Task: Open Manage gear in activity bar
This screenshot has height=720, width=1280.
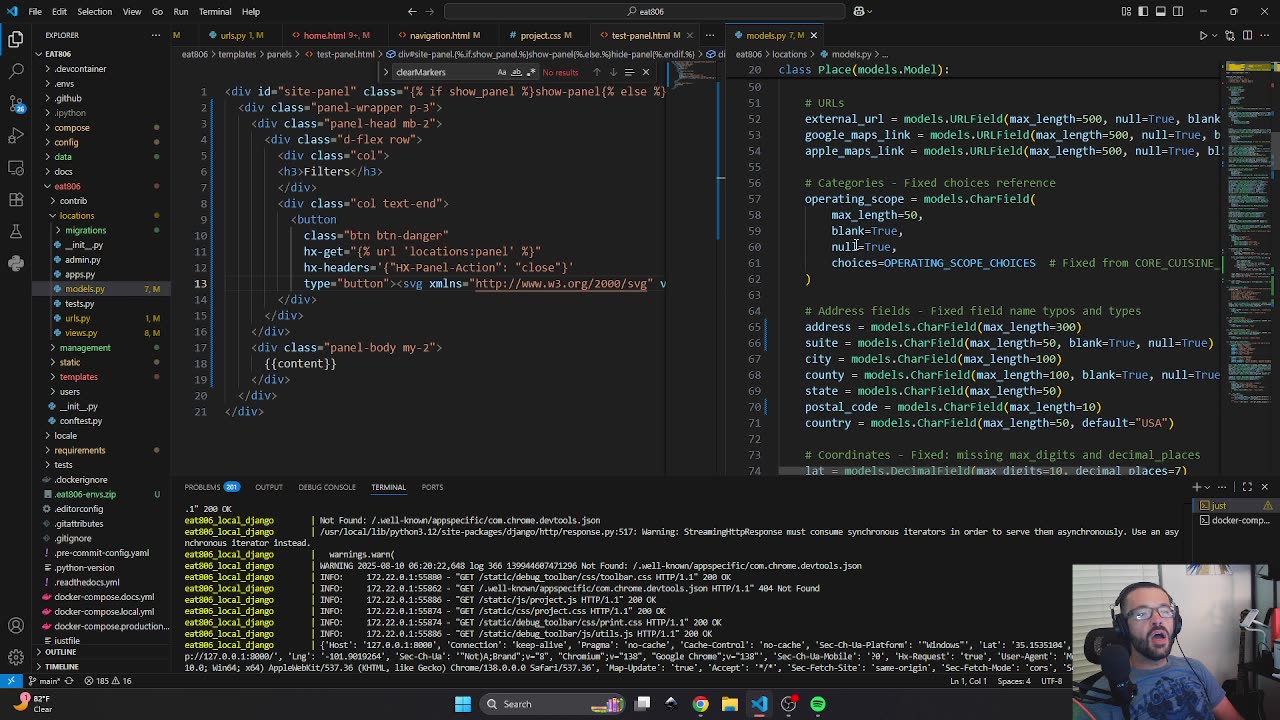Action: point(16,657)
